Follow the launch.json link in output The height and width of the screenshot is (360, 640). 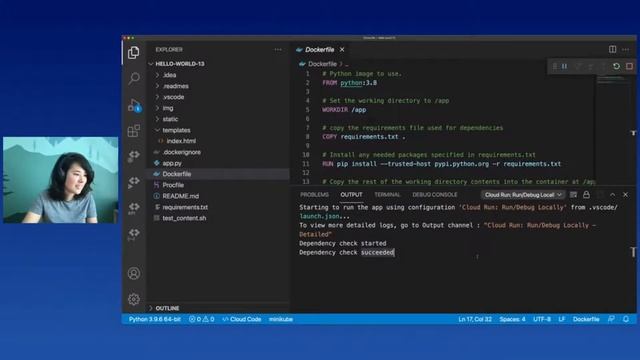319,216
